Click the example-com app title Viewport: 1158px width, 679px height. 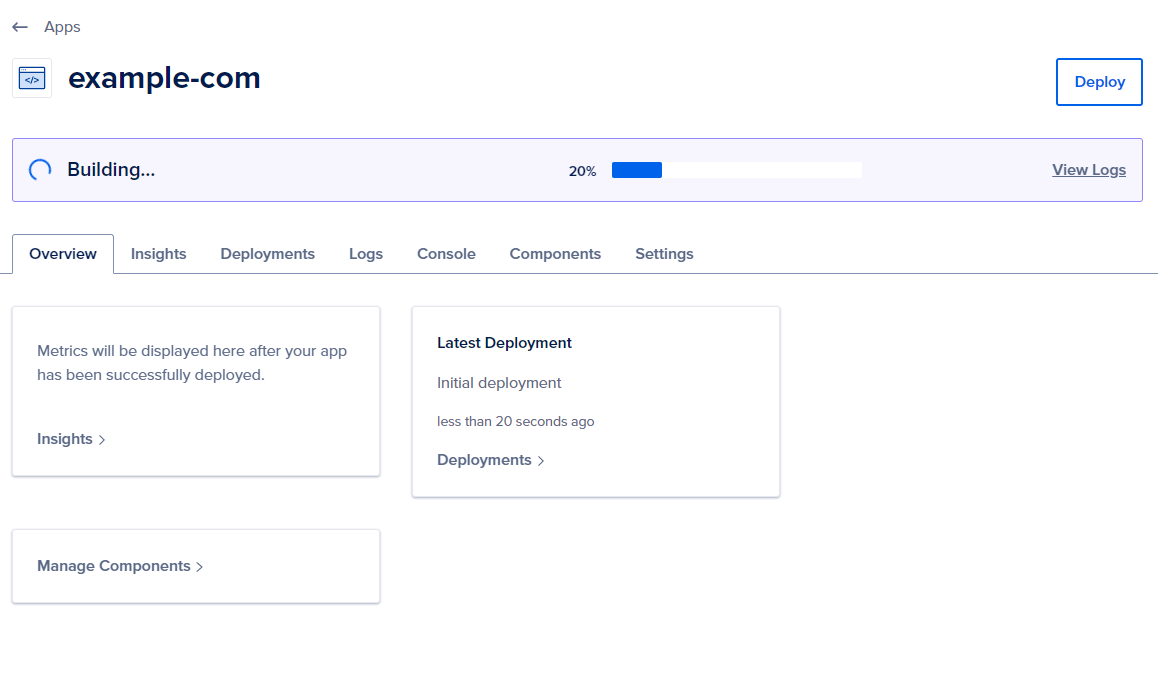[x=164, y=78]
